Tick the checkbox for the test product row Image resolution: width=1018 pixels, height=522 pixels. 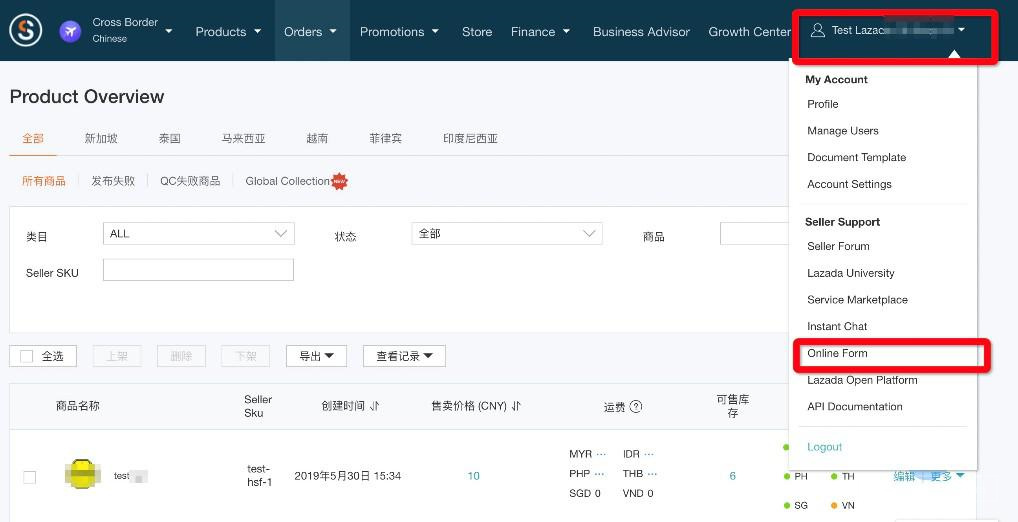tap(30, 477)
